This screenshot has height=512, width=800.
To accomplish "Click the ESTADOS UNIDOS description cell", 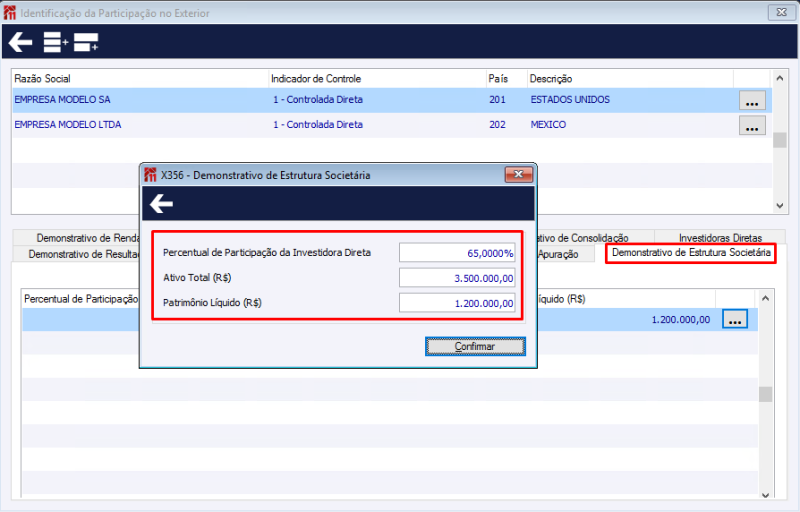I will click(x=570, y=100).
